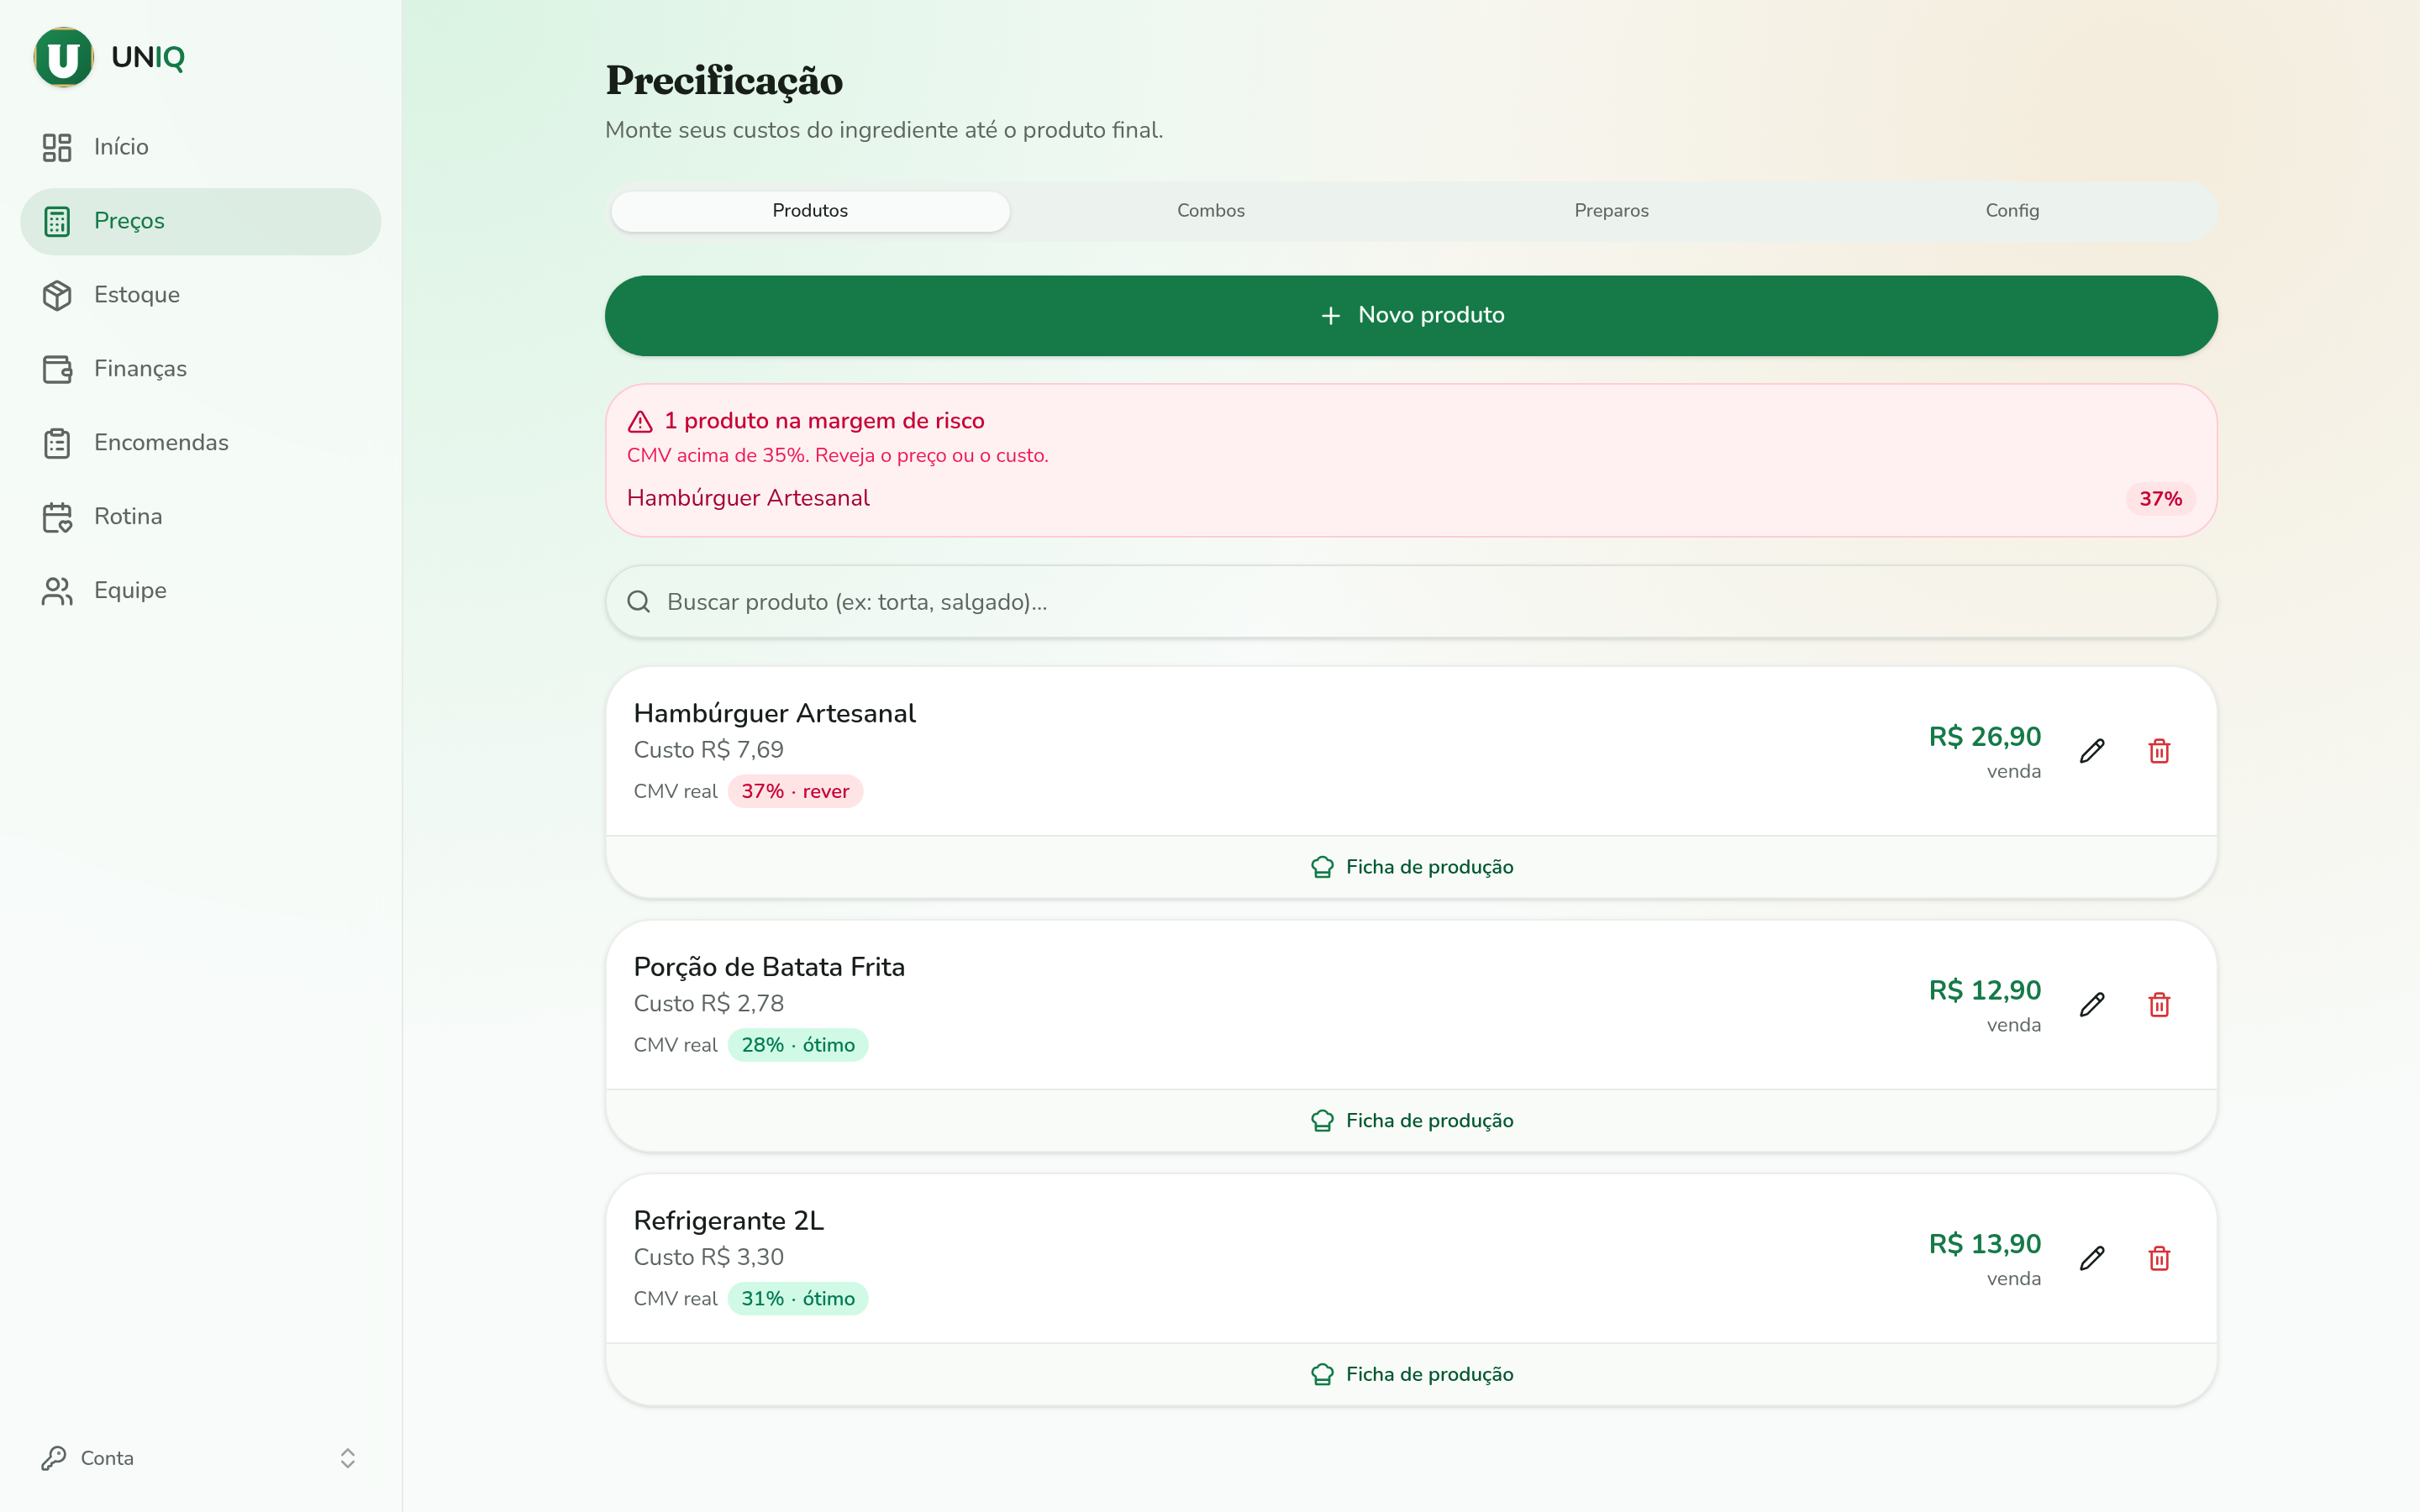The width and height of the screenshot is (2420, 1512).
Task: Expand the Conta account menu
Action: click(x=200, y=1458)
